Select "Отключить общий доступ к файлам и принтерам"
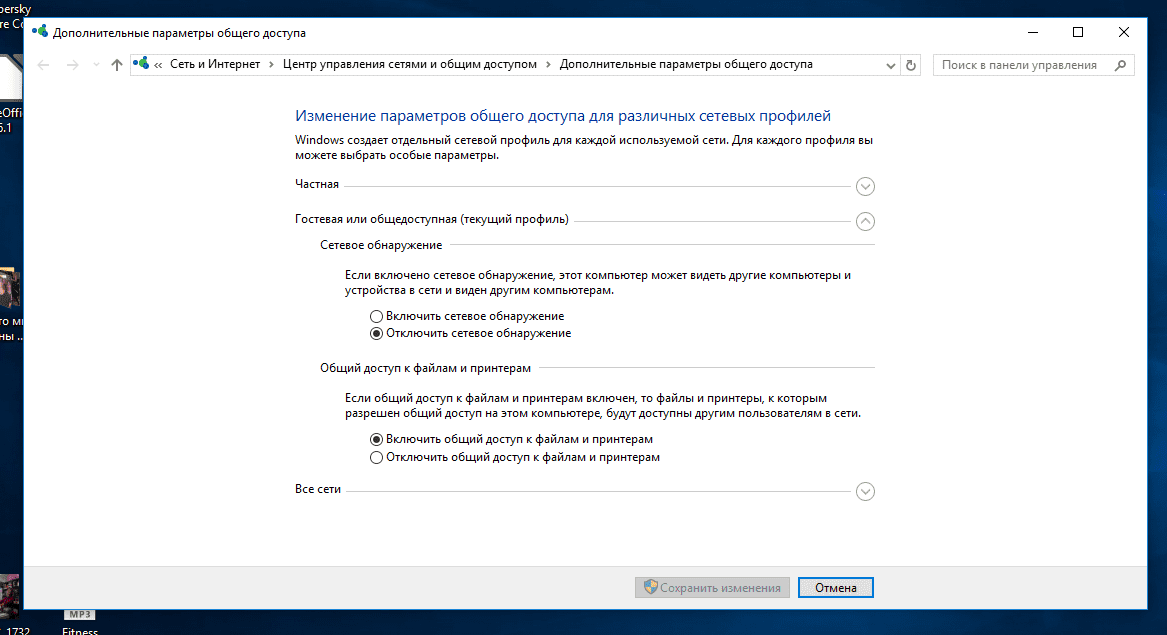 point(376,456)
